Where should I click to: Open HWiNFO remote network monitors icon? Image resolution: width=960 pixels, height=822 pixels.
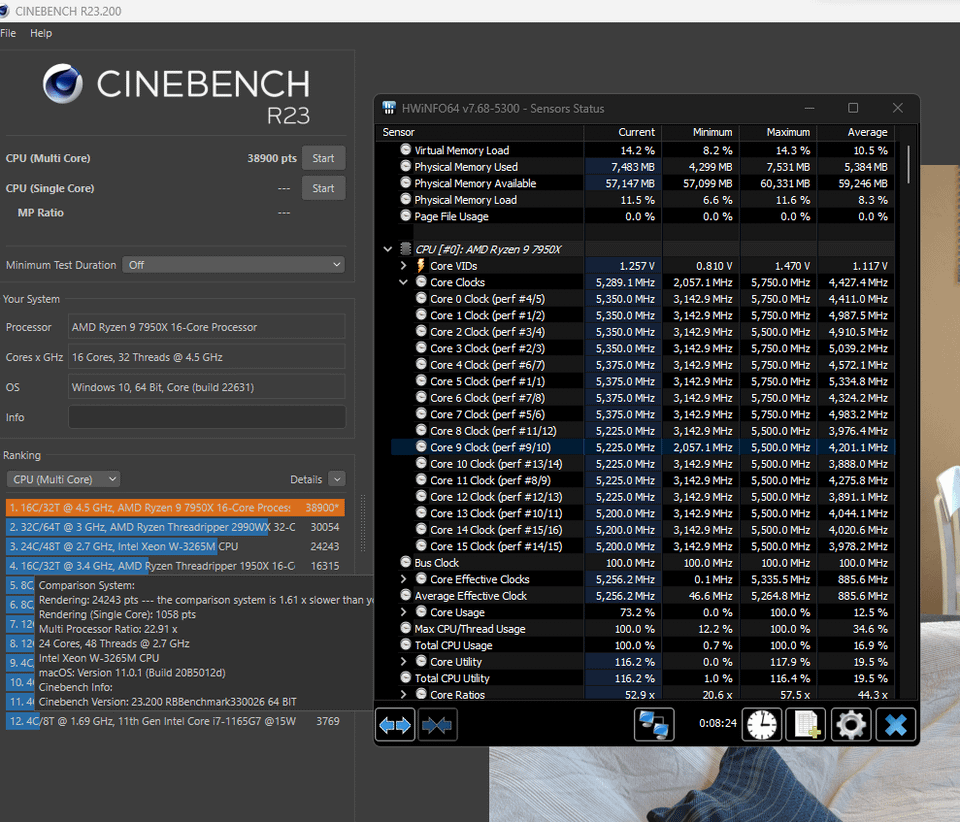(654, 725)
